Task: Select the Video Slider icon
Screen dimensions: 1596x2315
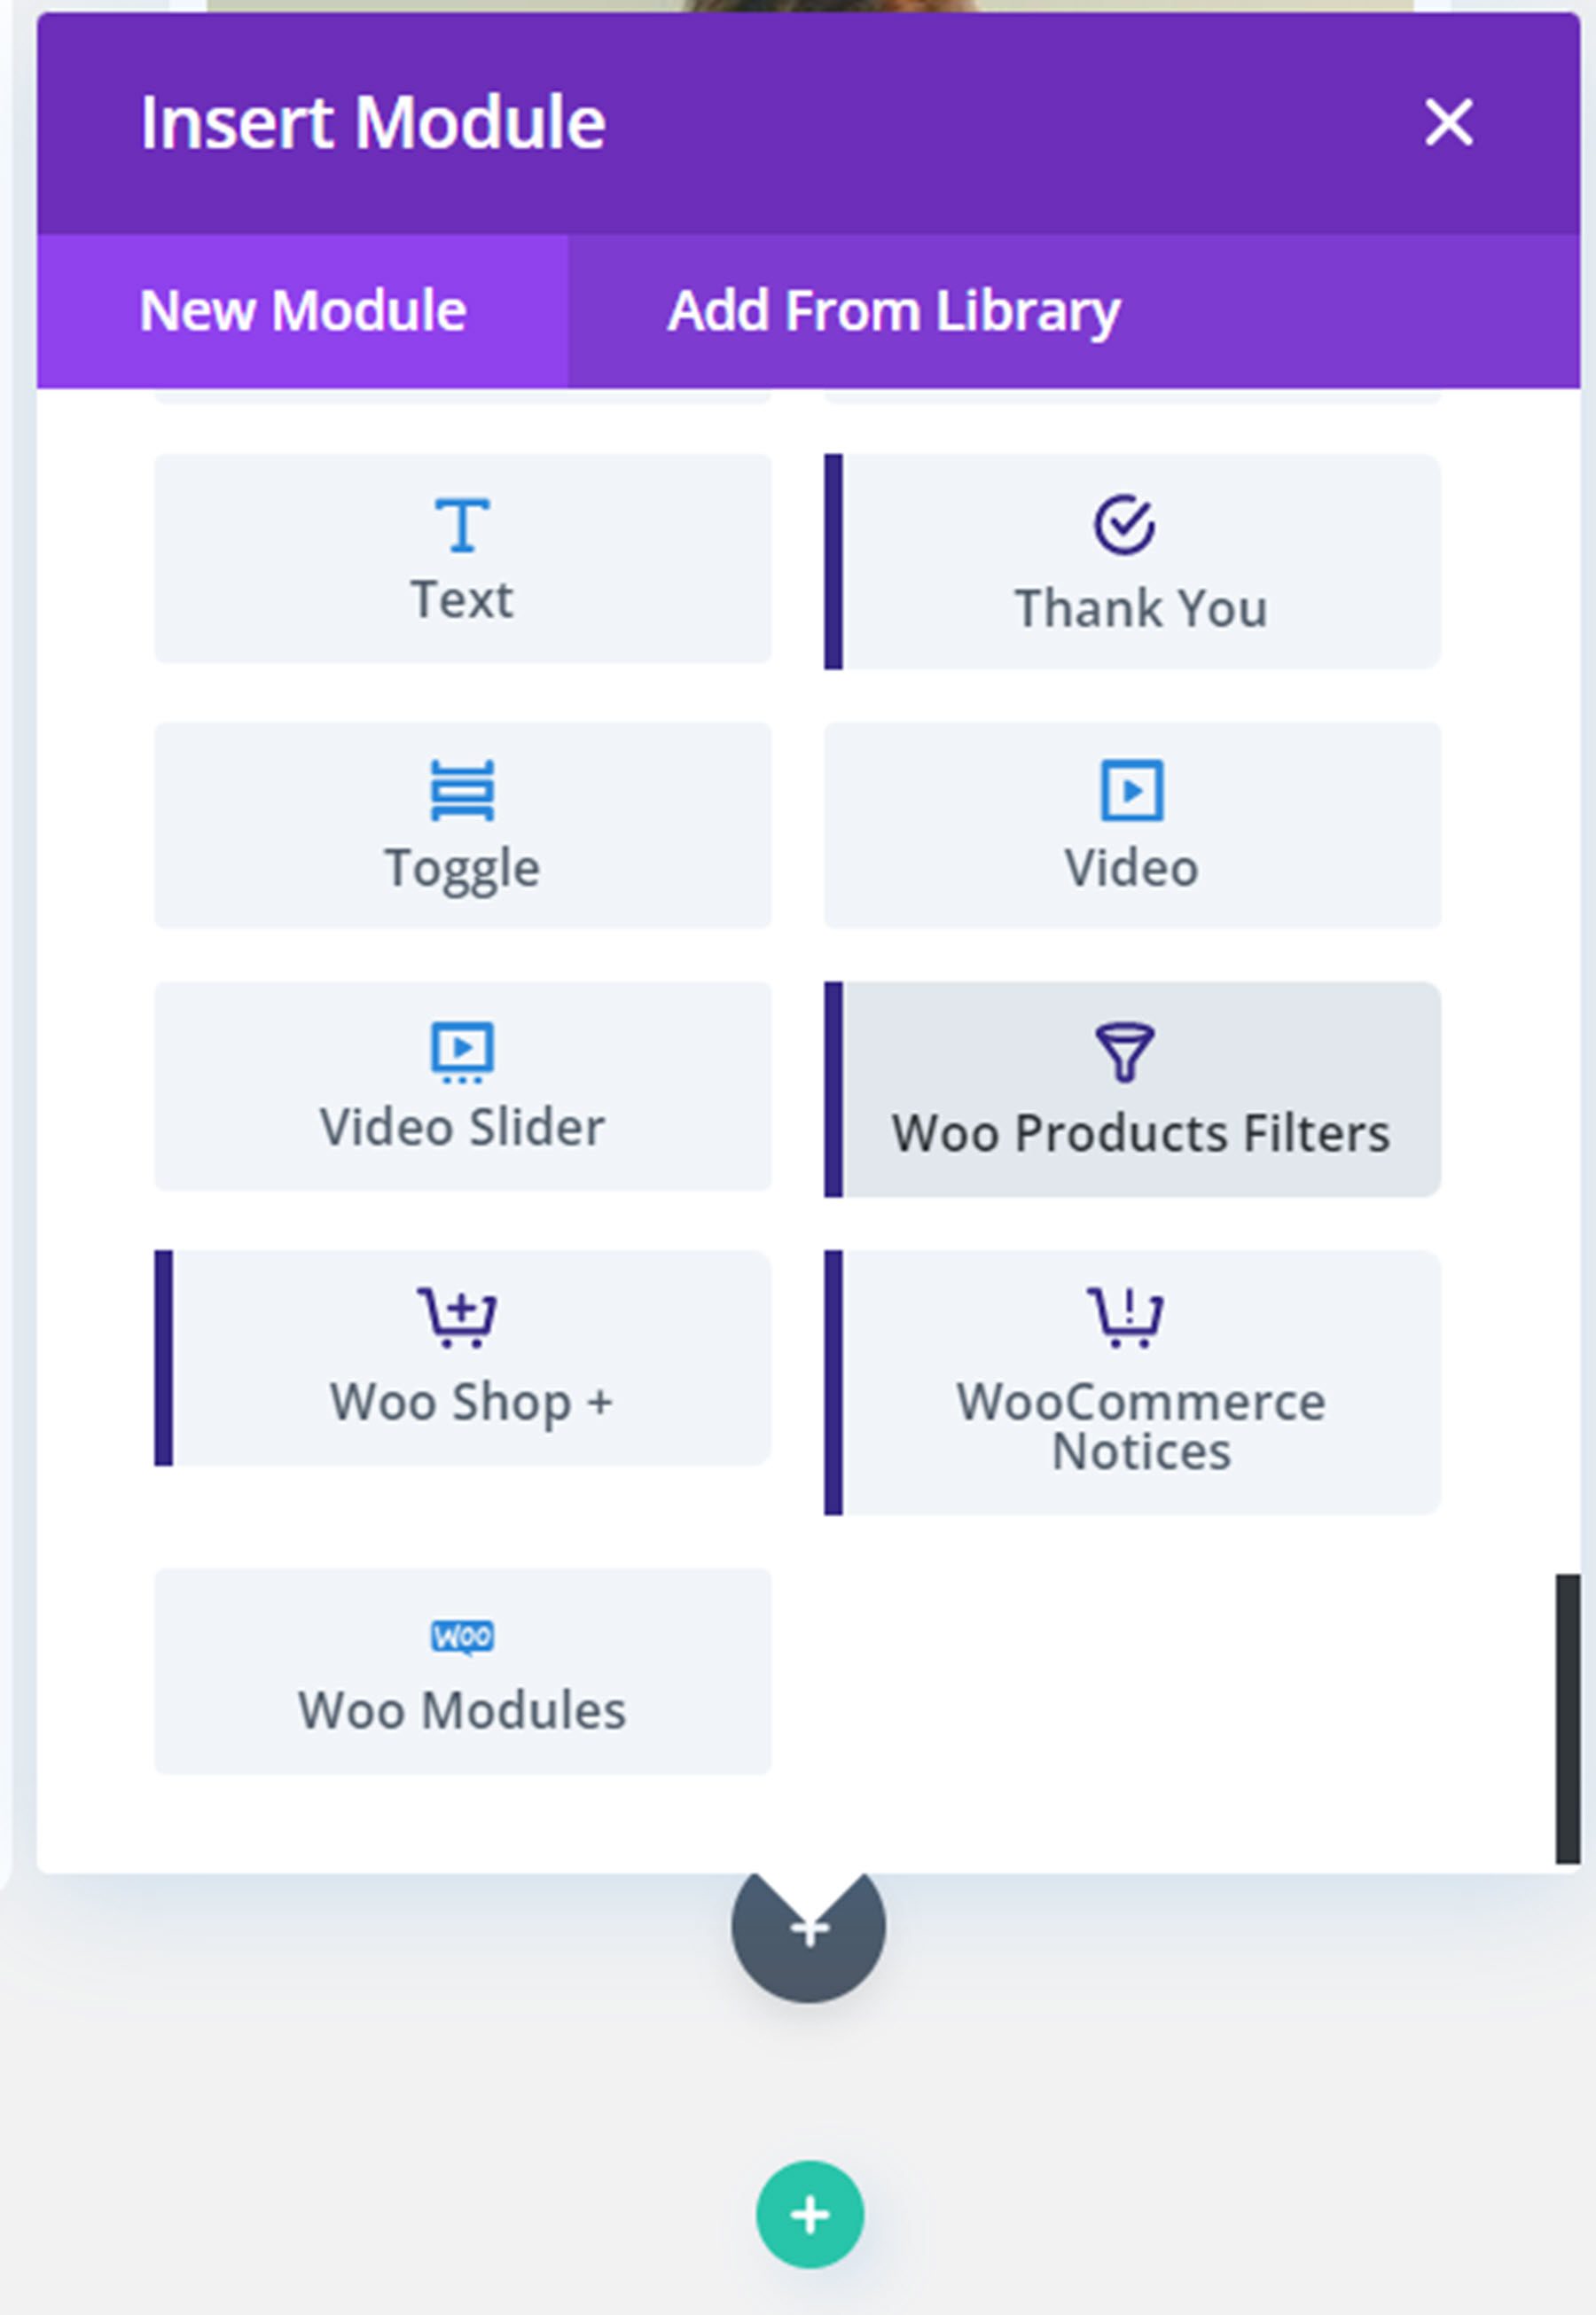Action: click(x=462, y=1052)
